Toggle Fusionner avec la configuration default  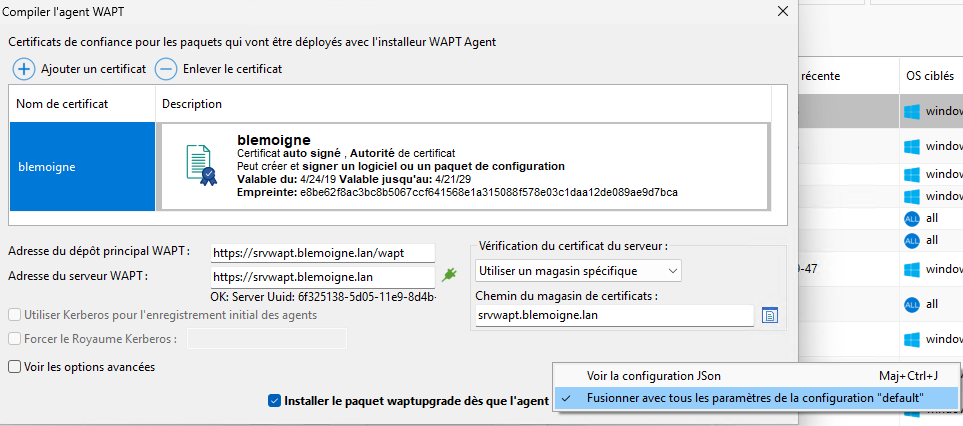point(755,398)
